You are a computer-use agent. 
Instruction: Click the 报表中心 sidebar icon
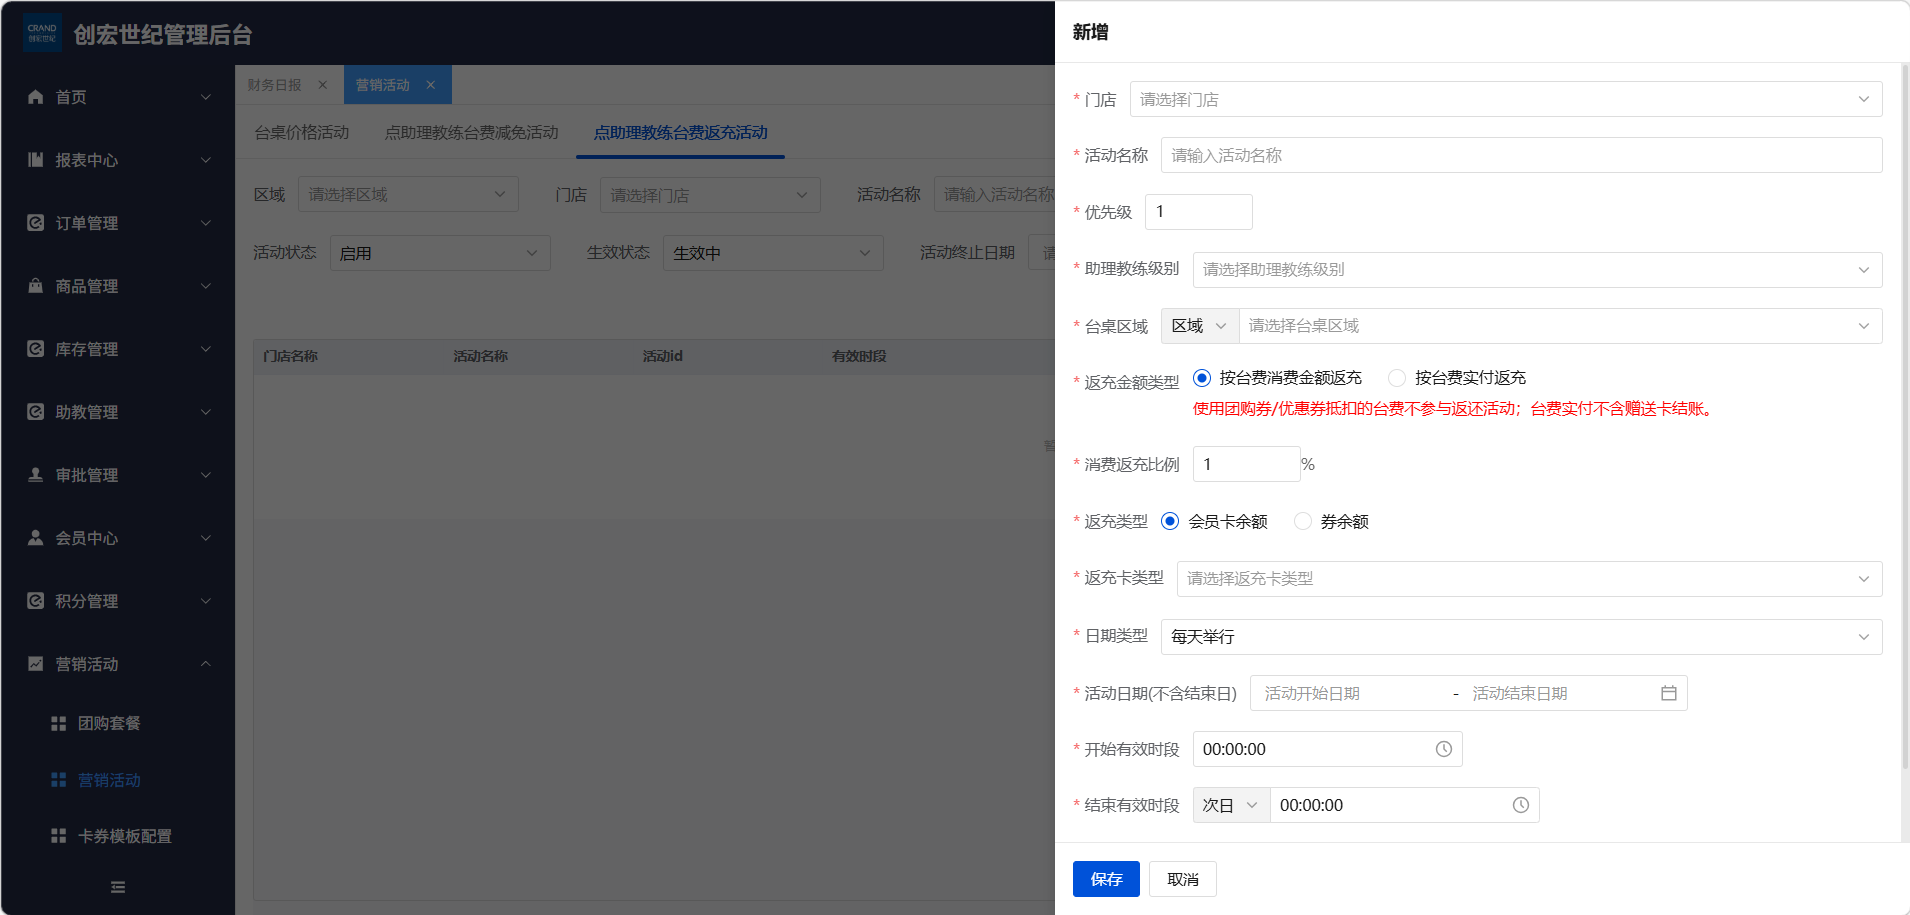36,160
